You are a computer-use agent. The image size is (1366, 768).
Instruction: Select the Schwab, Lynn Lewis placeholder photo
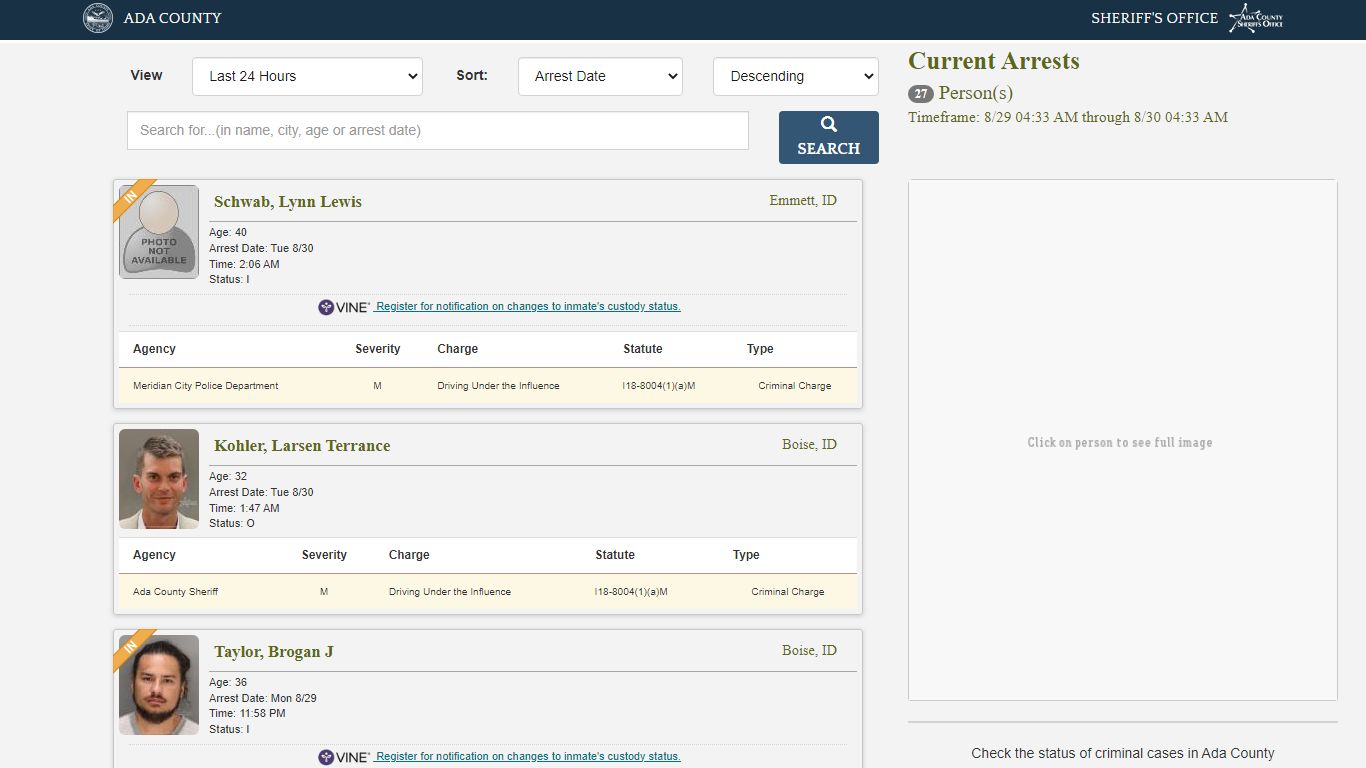point(159,231)
